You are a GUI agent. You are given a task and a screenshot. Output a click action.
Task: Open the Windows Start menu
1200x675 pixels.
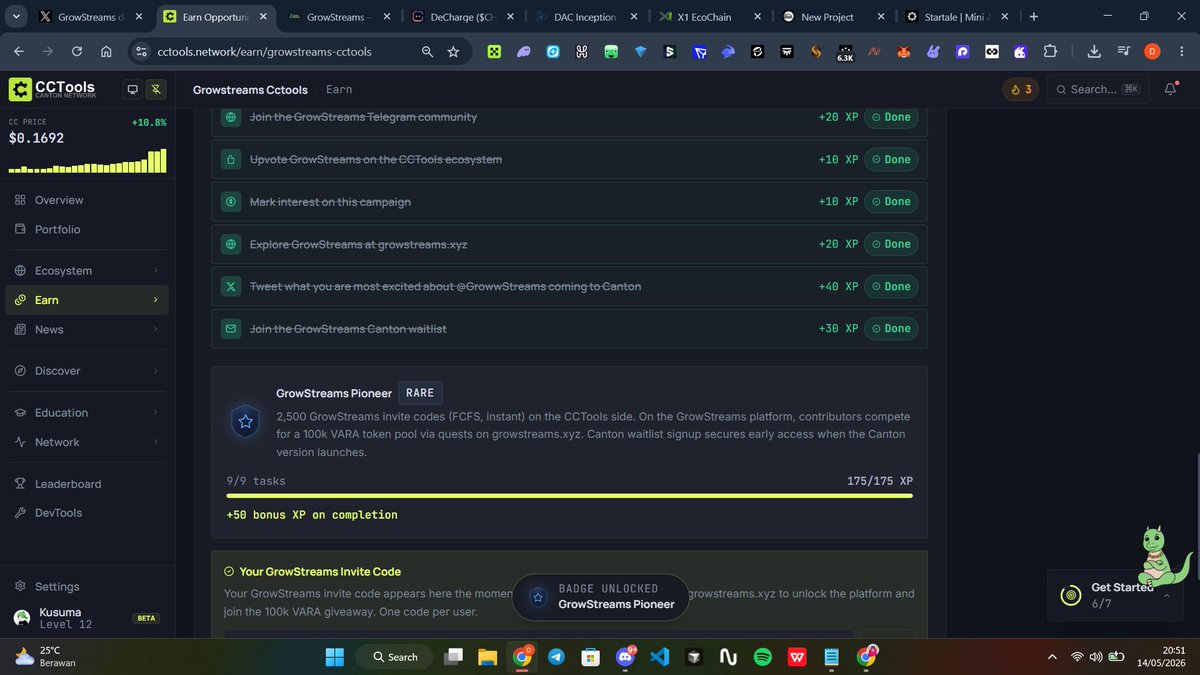[334, 657]
